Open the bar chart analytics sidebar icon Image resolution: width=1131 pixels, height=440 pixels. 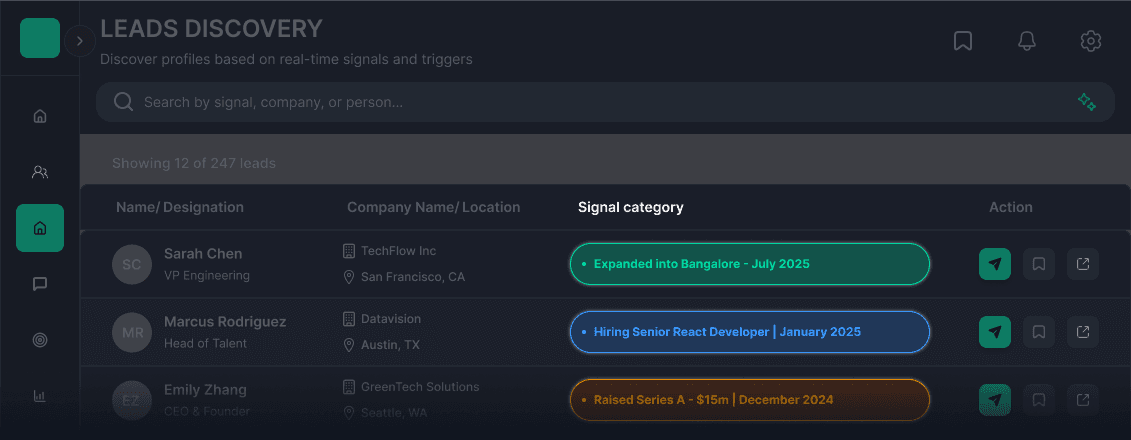tap(40, 396)
